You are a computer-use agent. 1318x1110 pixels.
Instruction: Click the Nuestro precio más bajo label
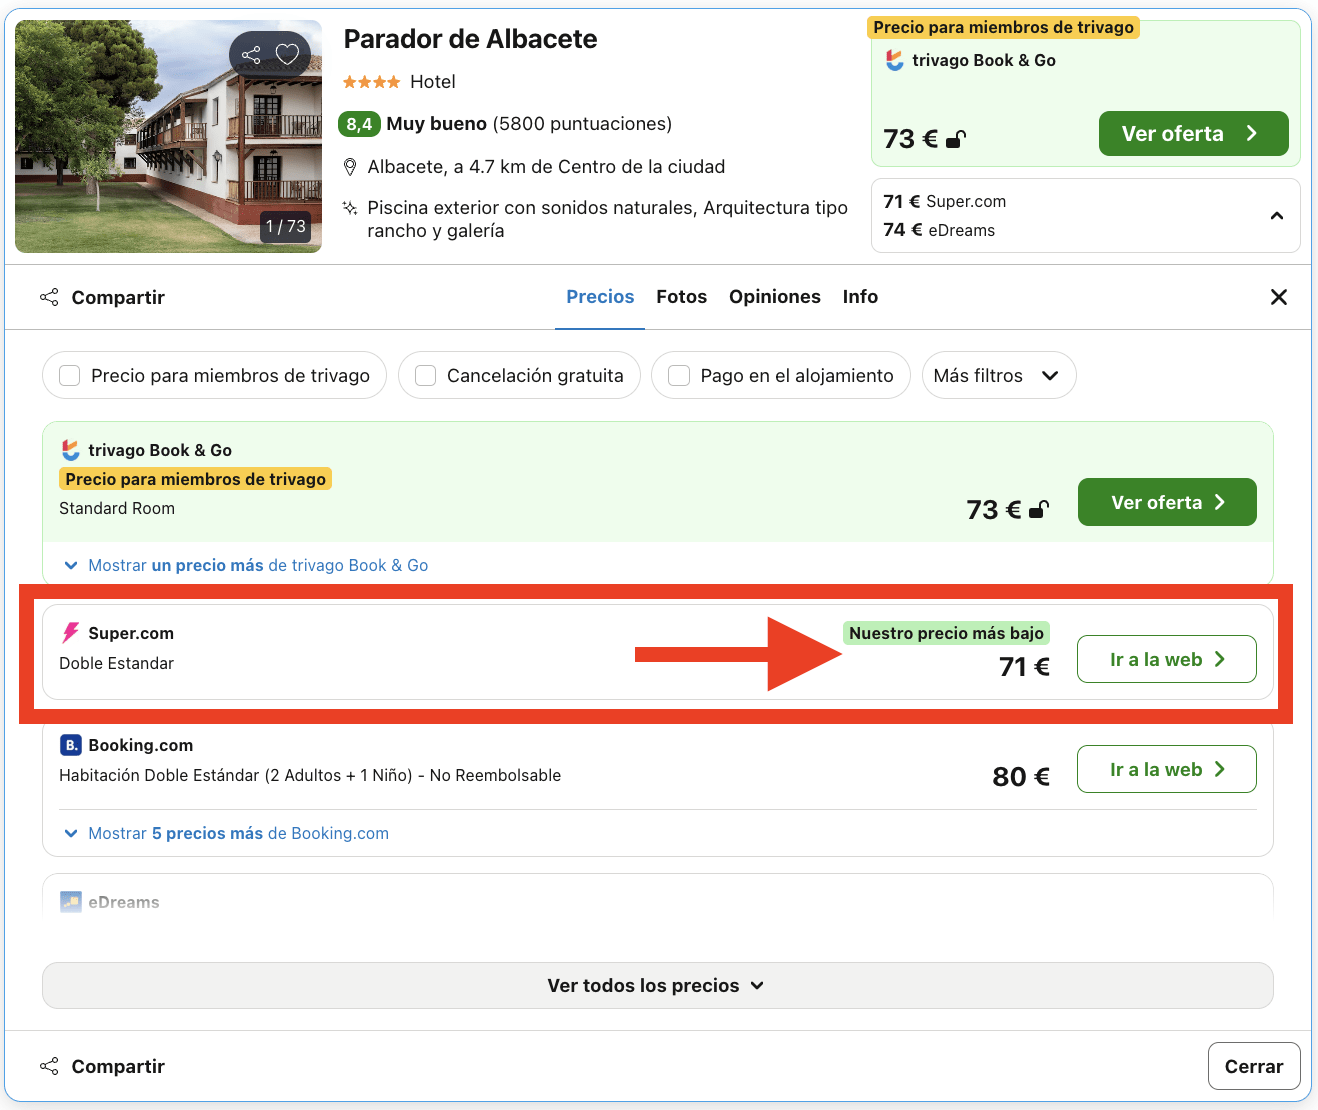[x=946, y=633]
